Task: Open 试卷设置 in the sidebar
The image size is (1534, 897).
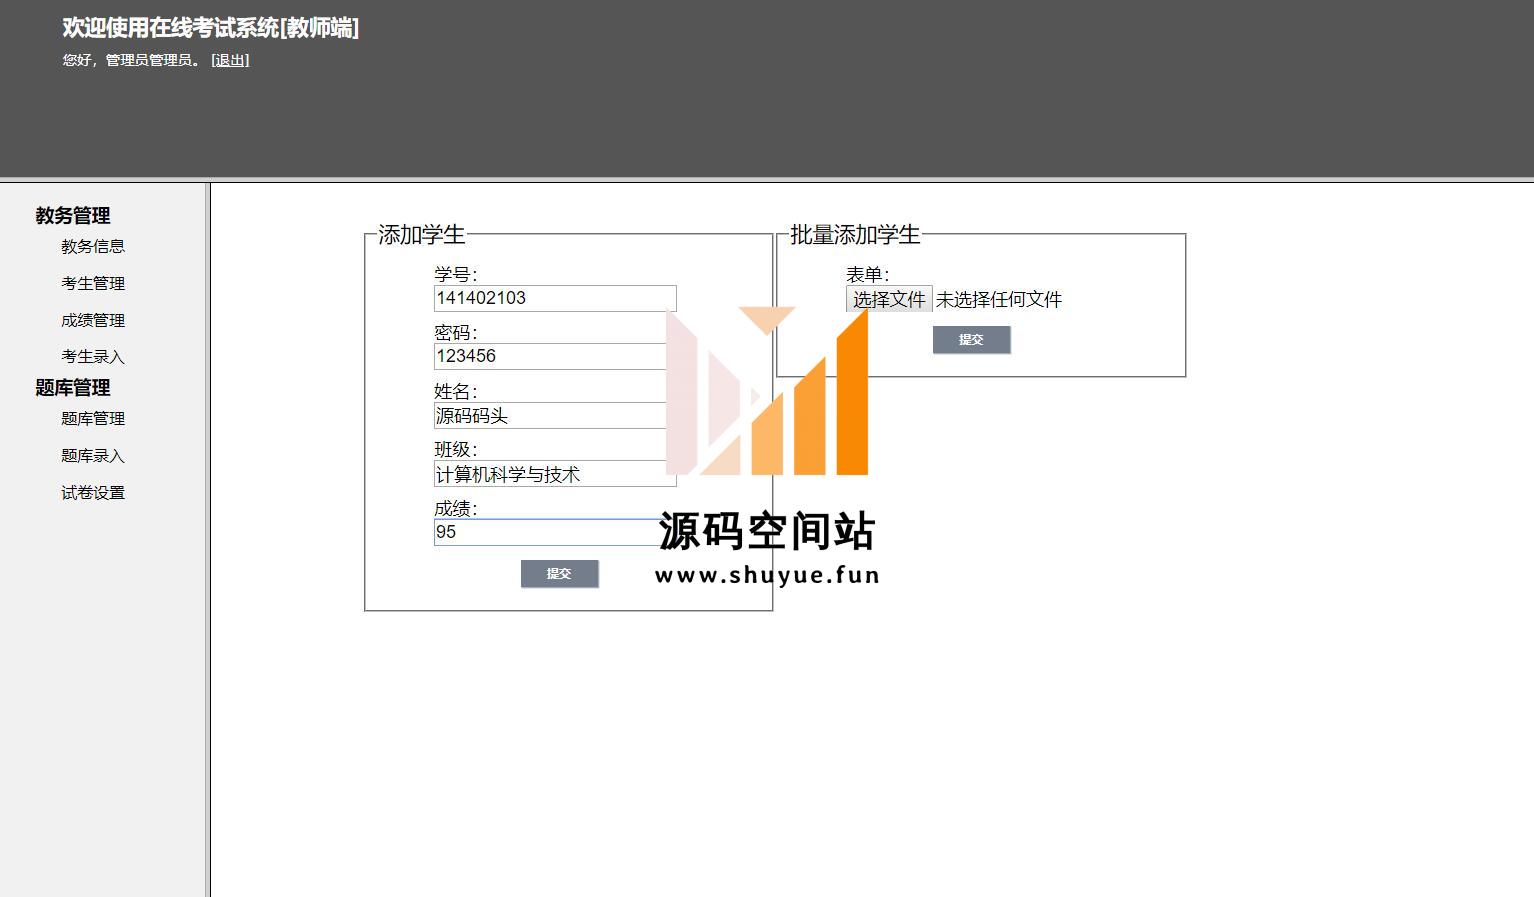Action: [x=93, y=492]
